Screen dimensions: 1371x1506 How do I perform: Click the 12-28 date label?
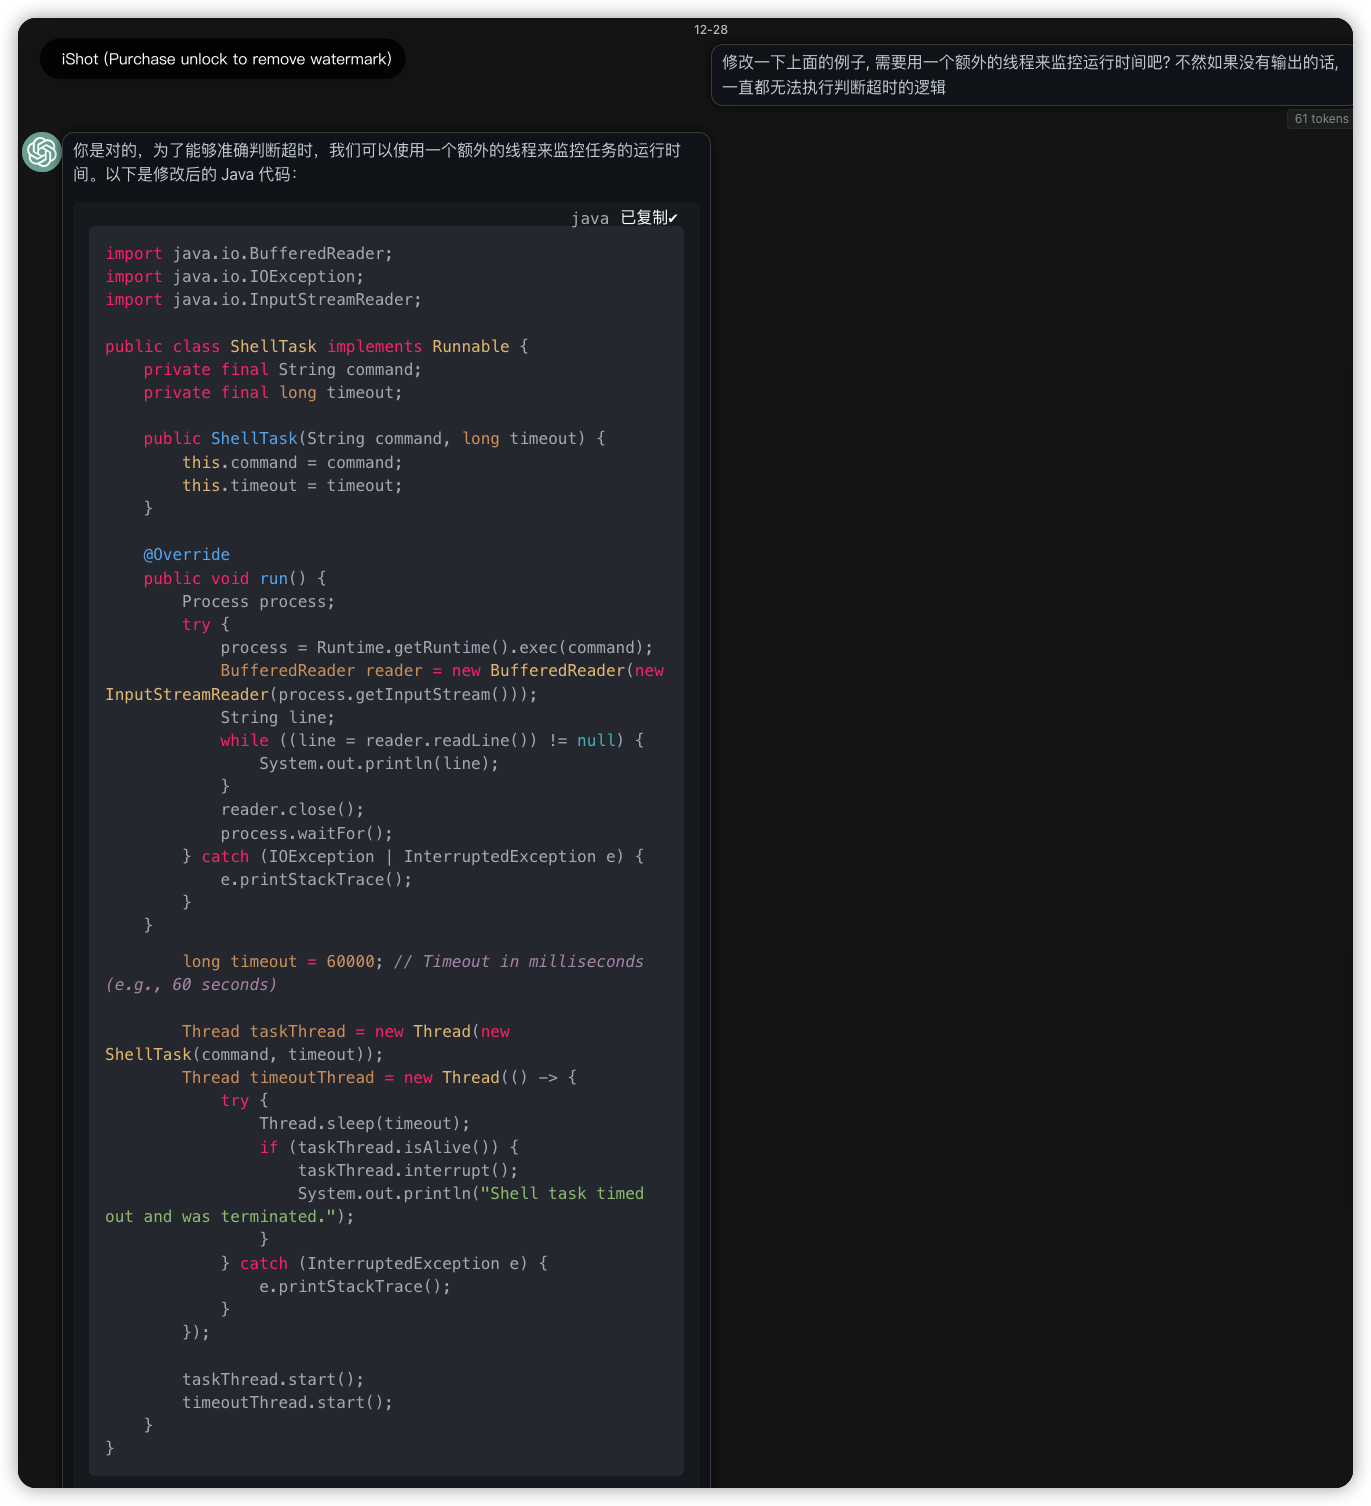(710, 30)
